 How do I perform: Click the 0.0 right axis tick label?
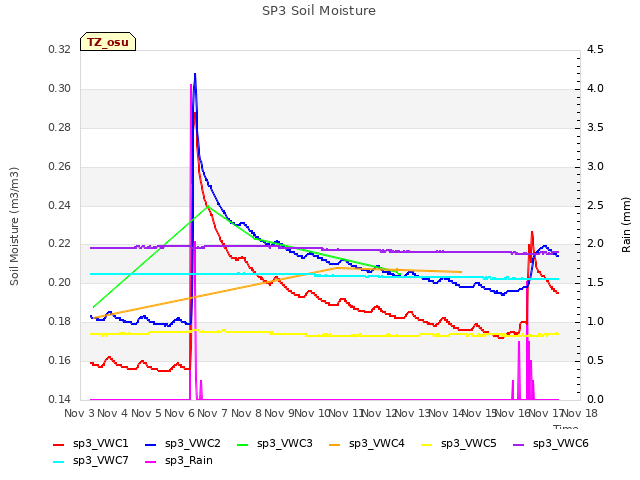595,400
